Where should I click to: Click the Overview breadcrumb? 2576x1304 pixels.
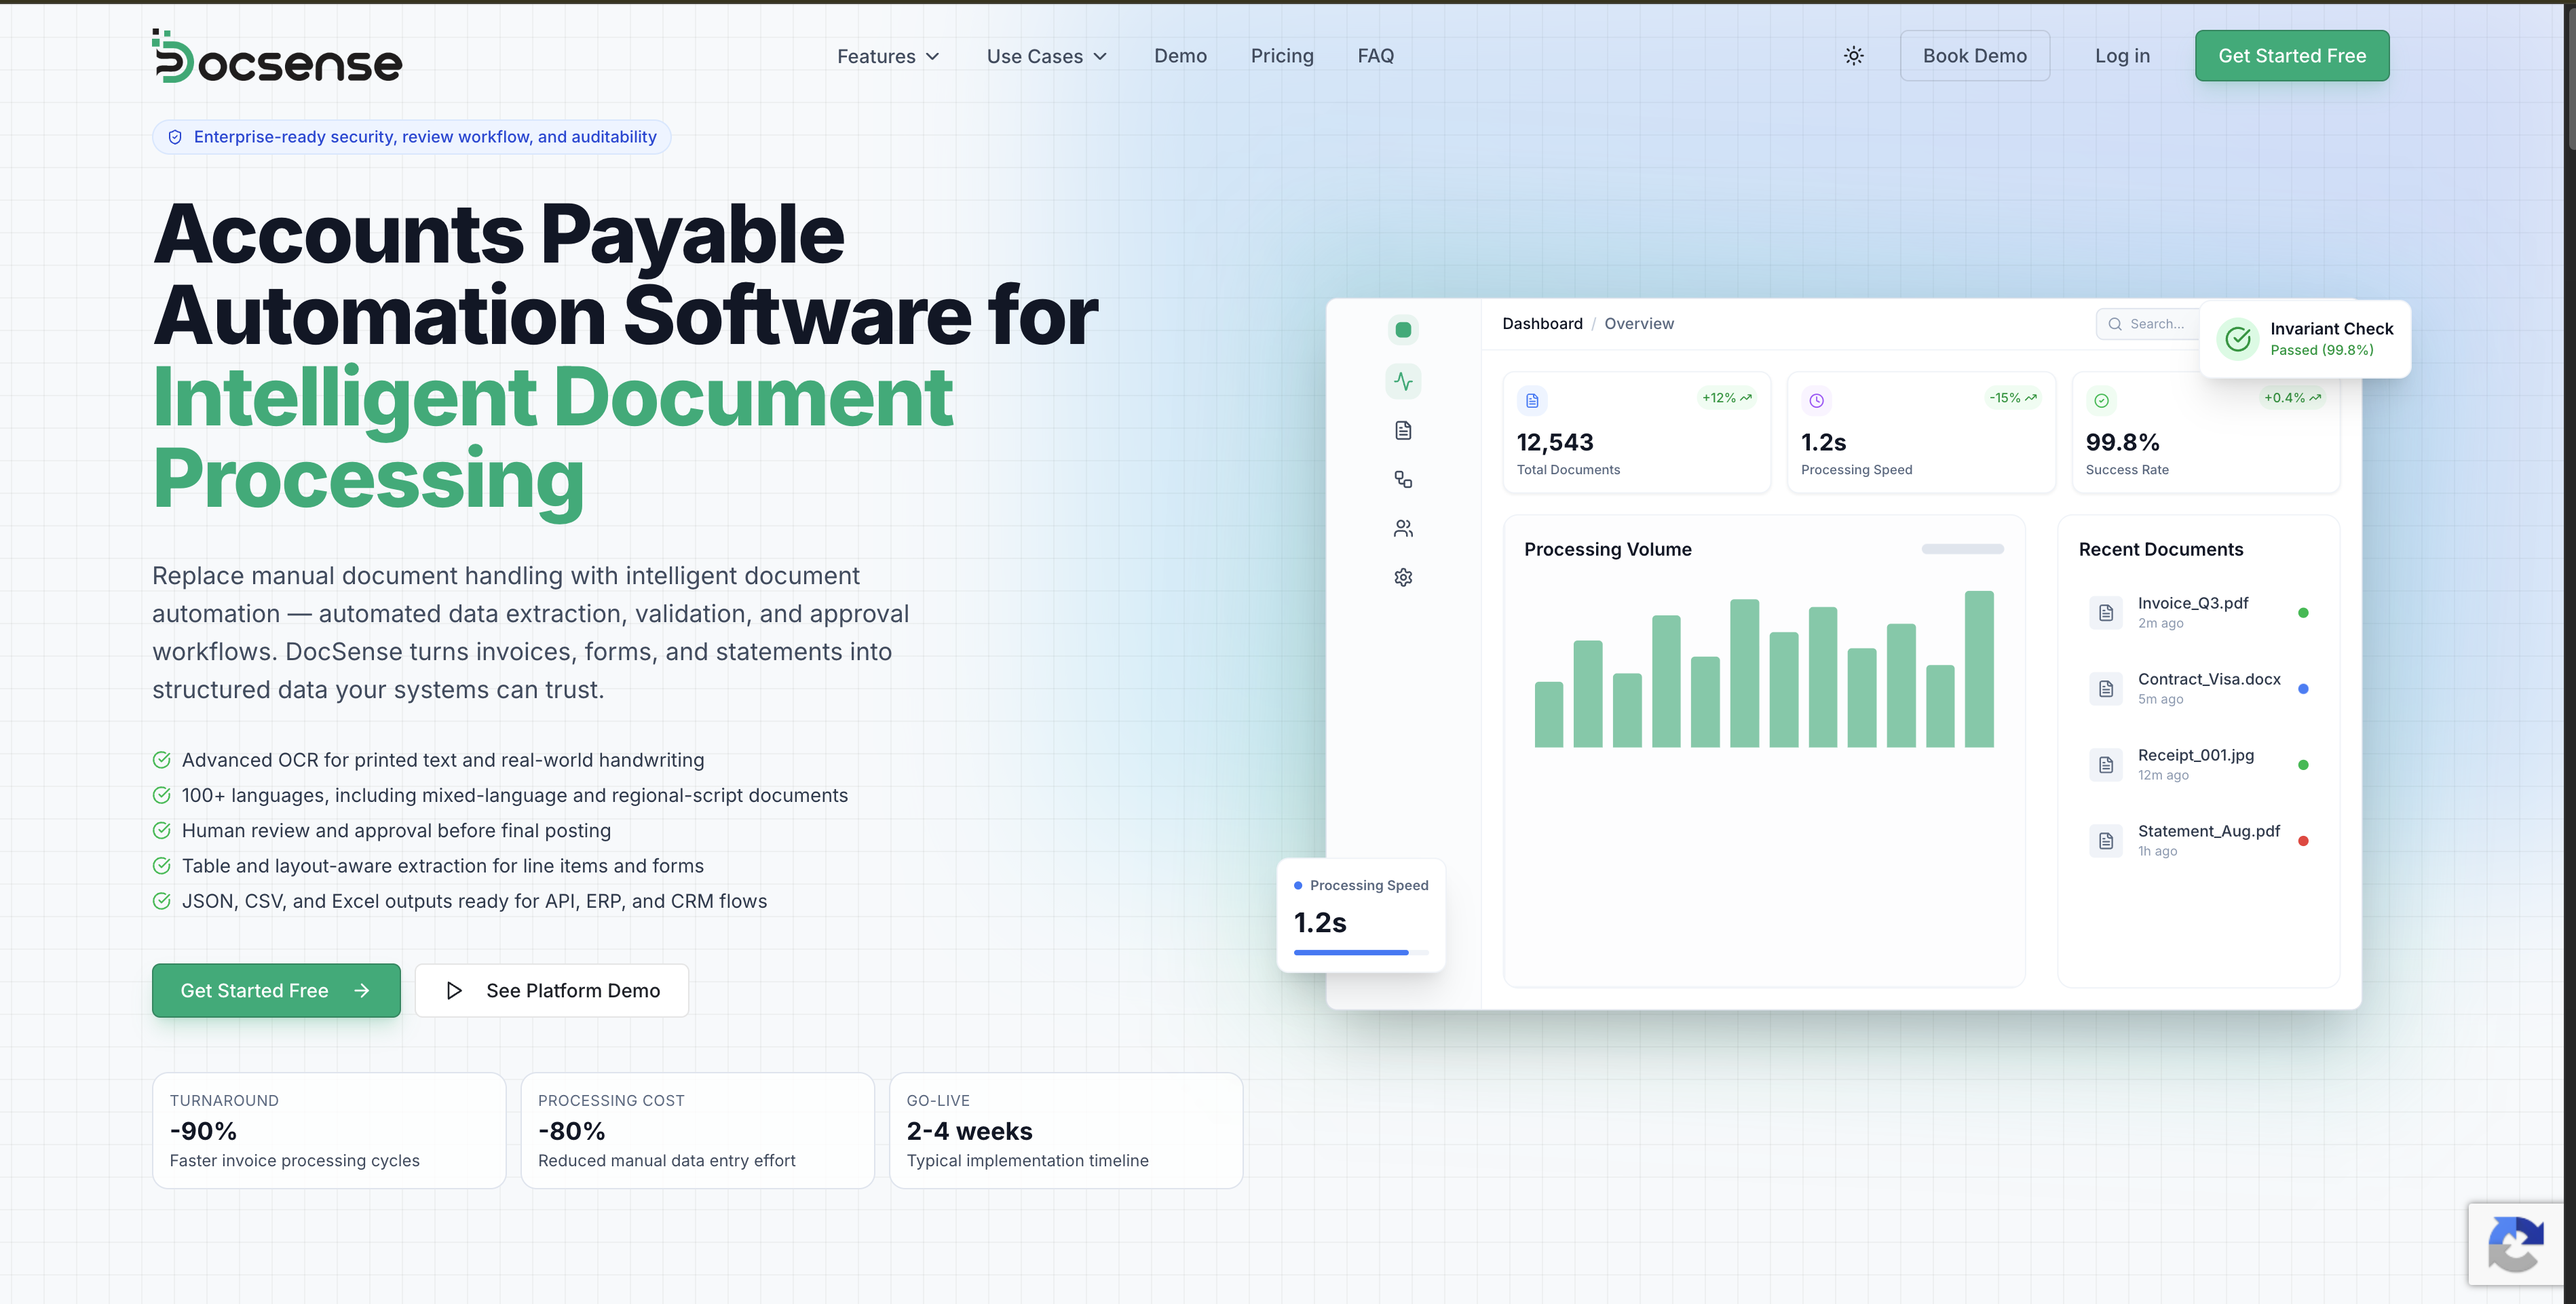pyautogui.click(x=1638, y=324)
